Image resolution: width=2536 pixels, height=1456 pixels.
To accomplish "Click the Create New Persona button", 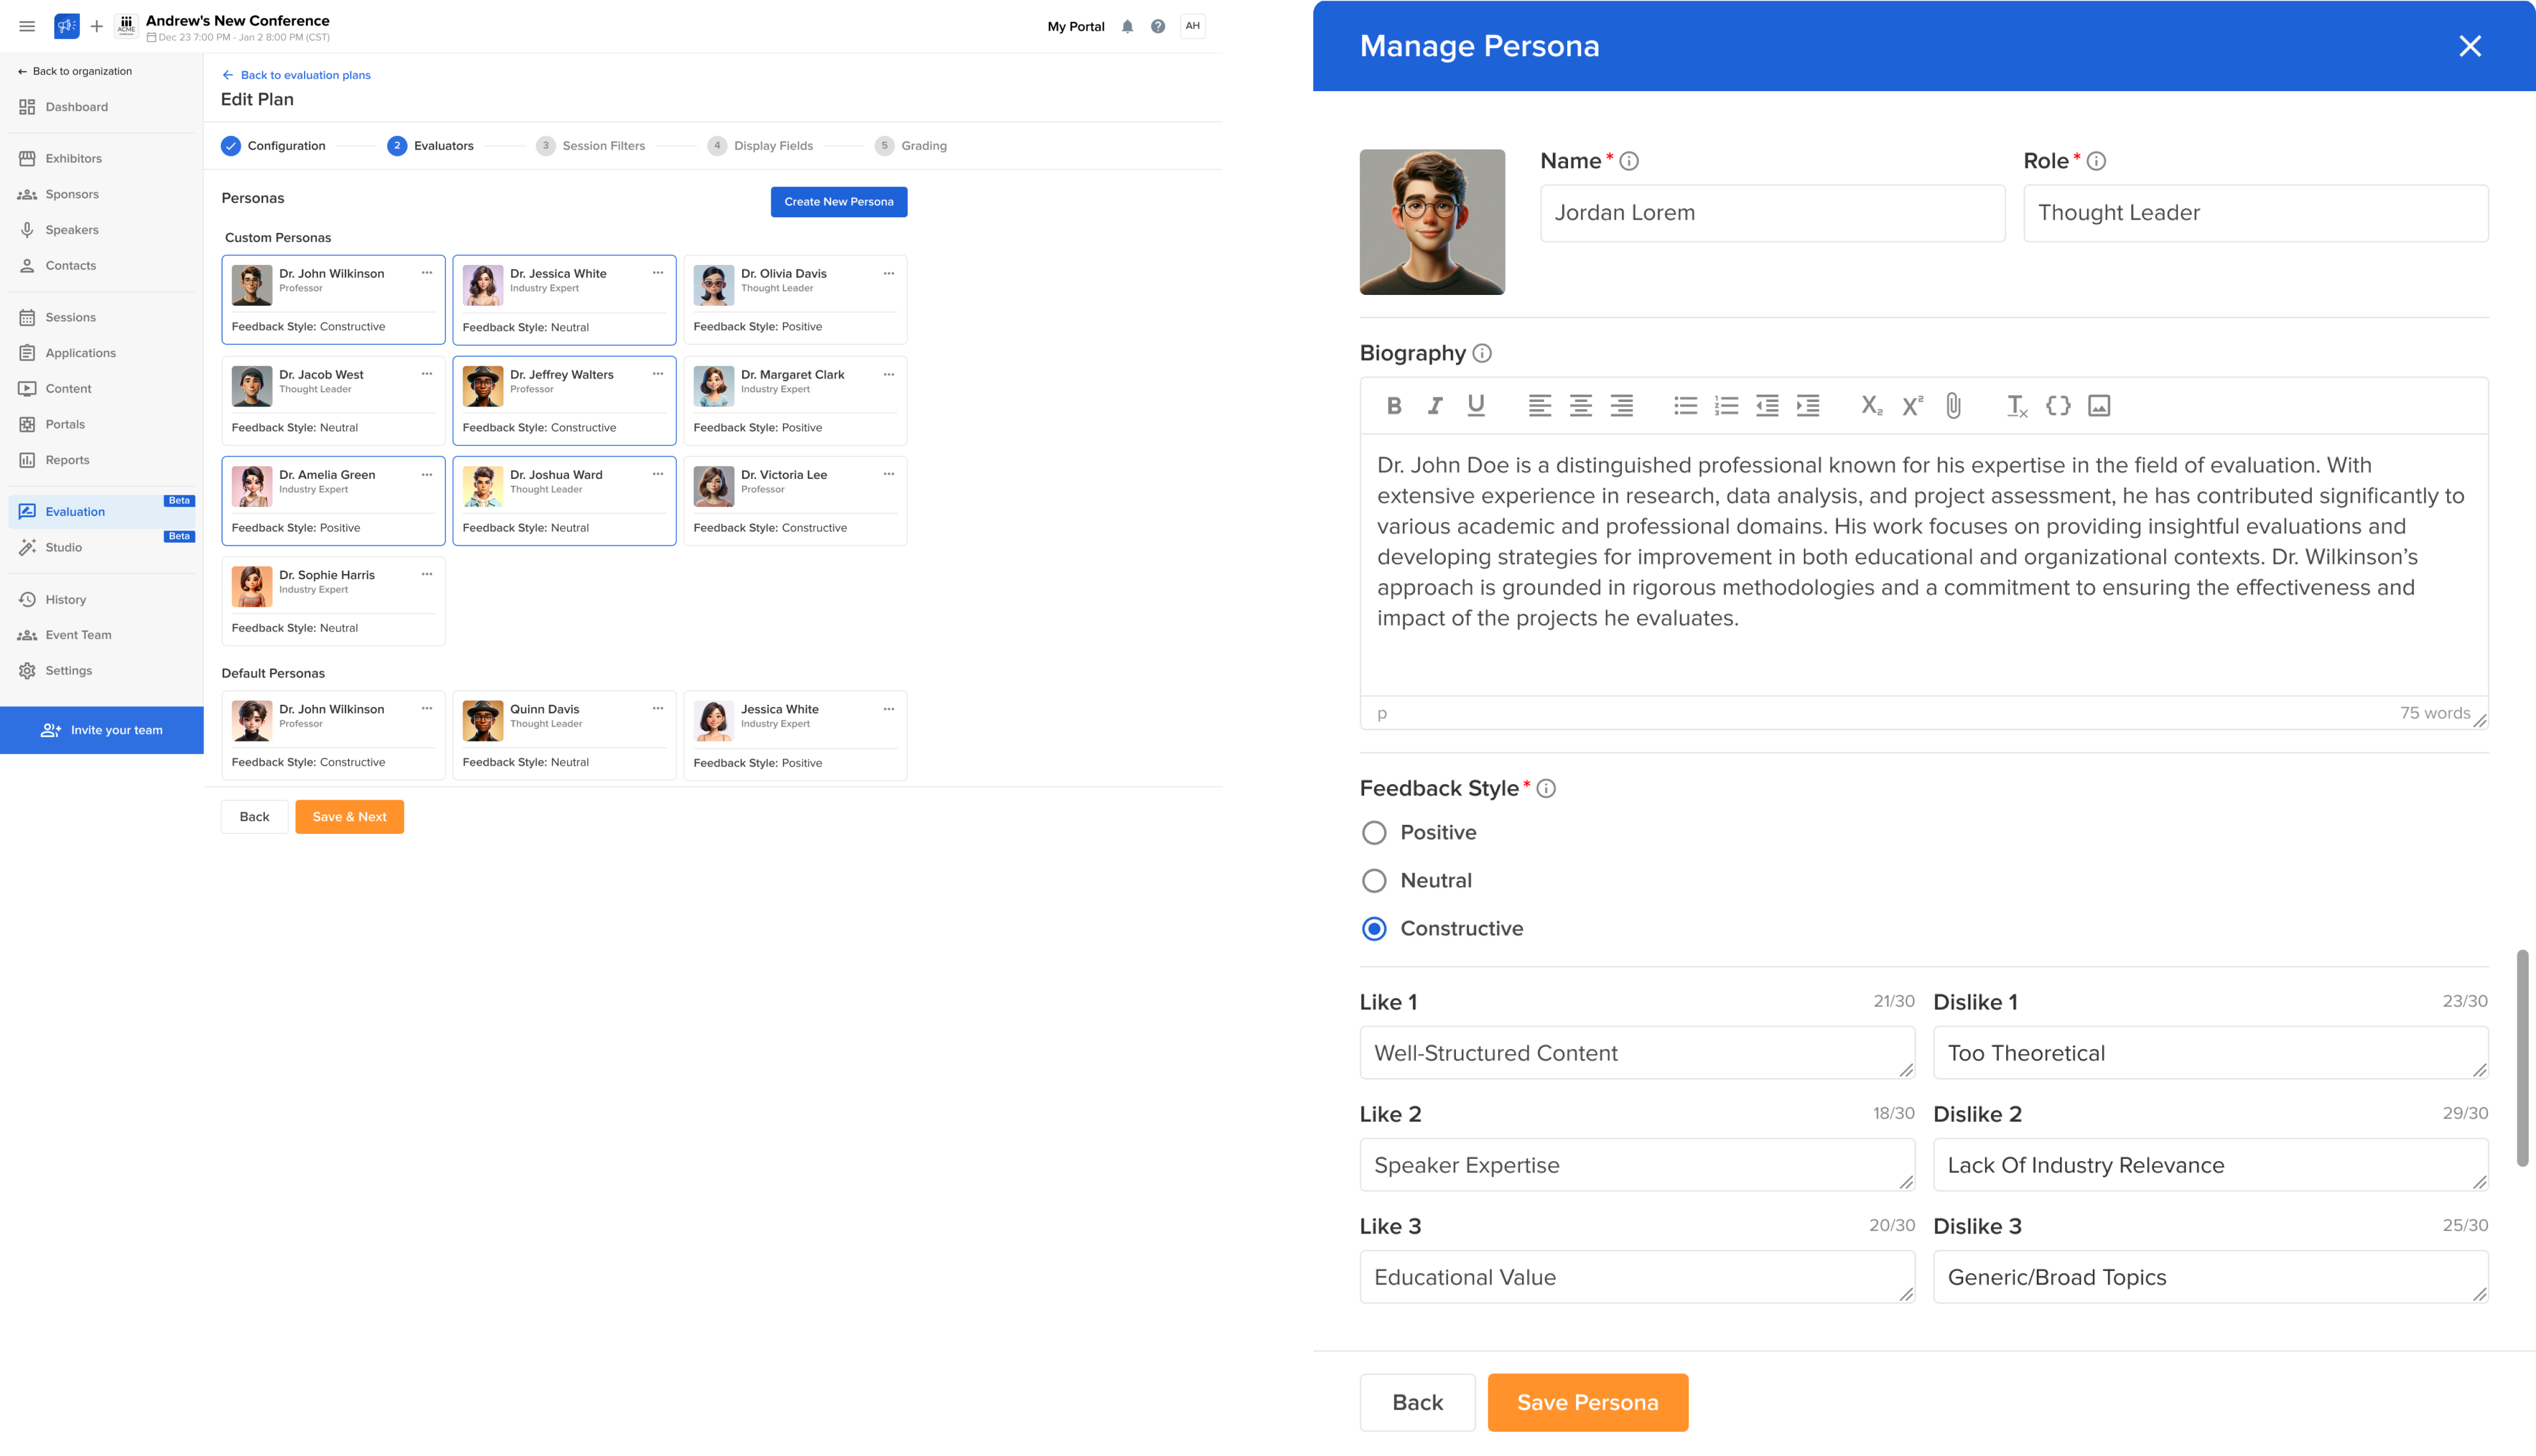I will [x=838, y=201].
